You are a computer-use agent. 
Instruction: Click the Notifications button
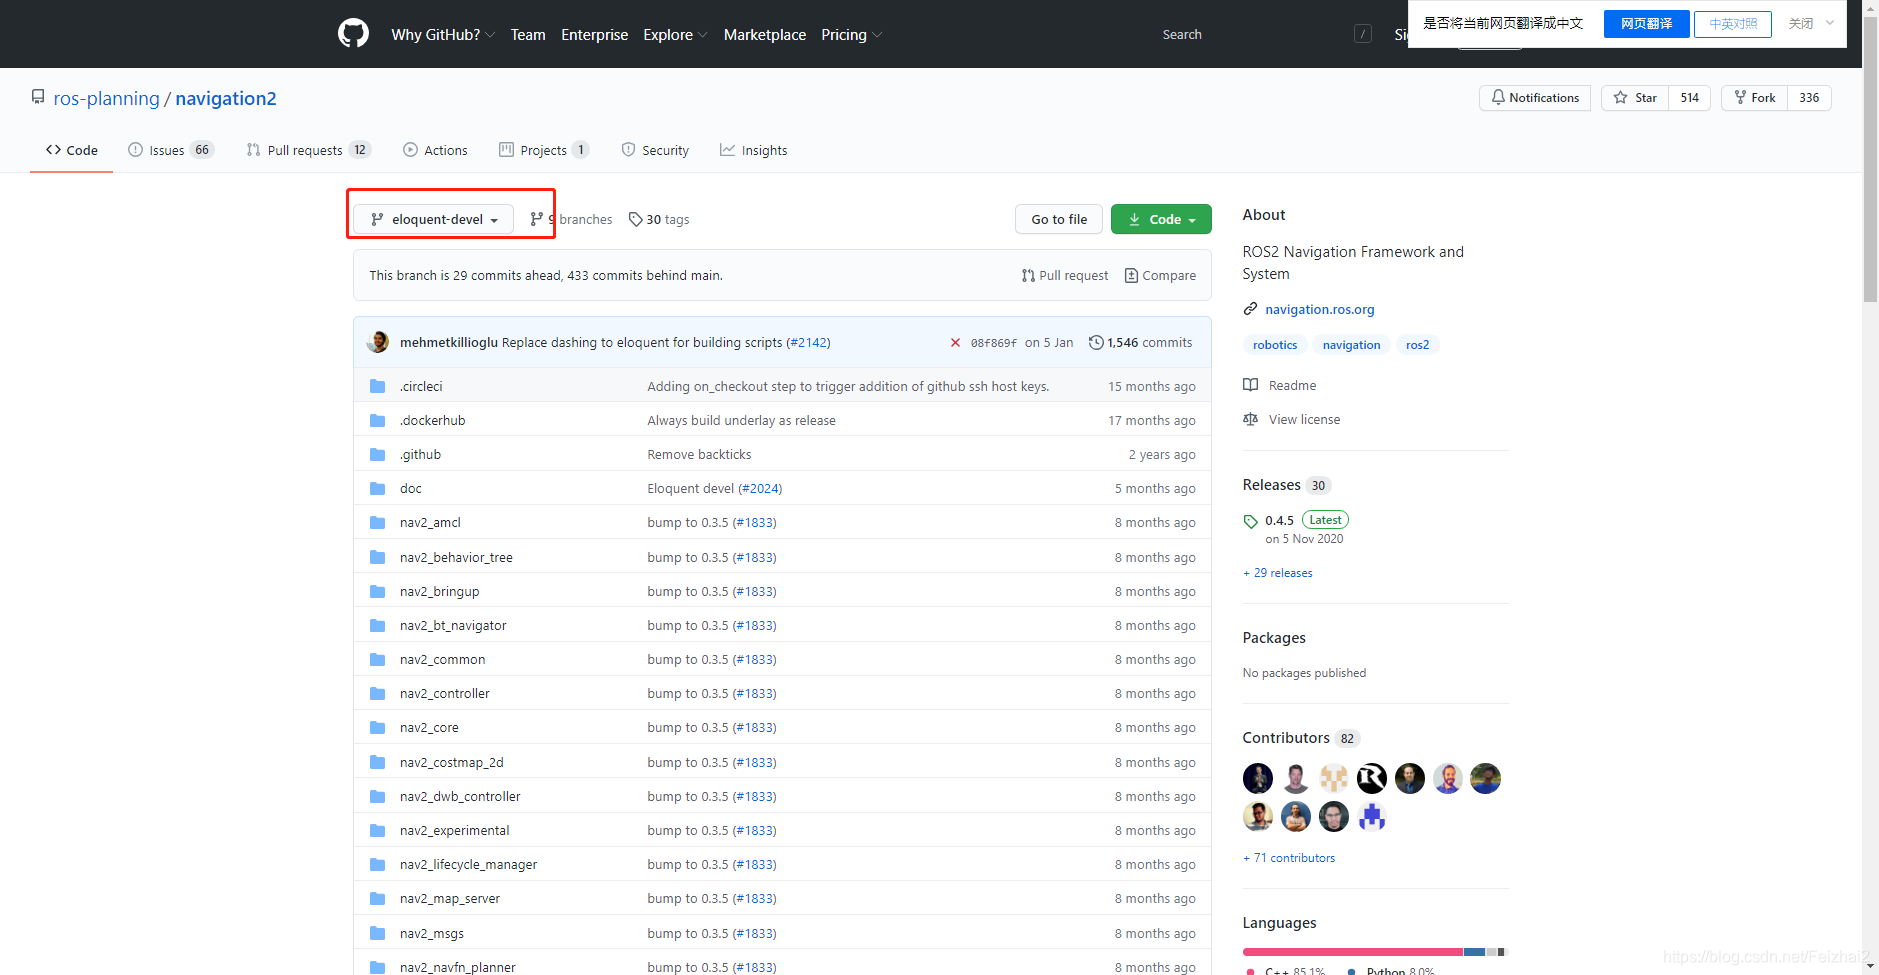[1535, 98]
